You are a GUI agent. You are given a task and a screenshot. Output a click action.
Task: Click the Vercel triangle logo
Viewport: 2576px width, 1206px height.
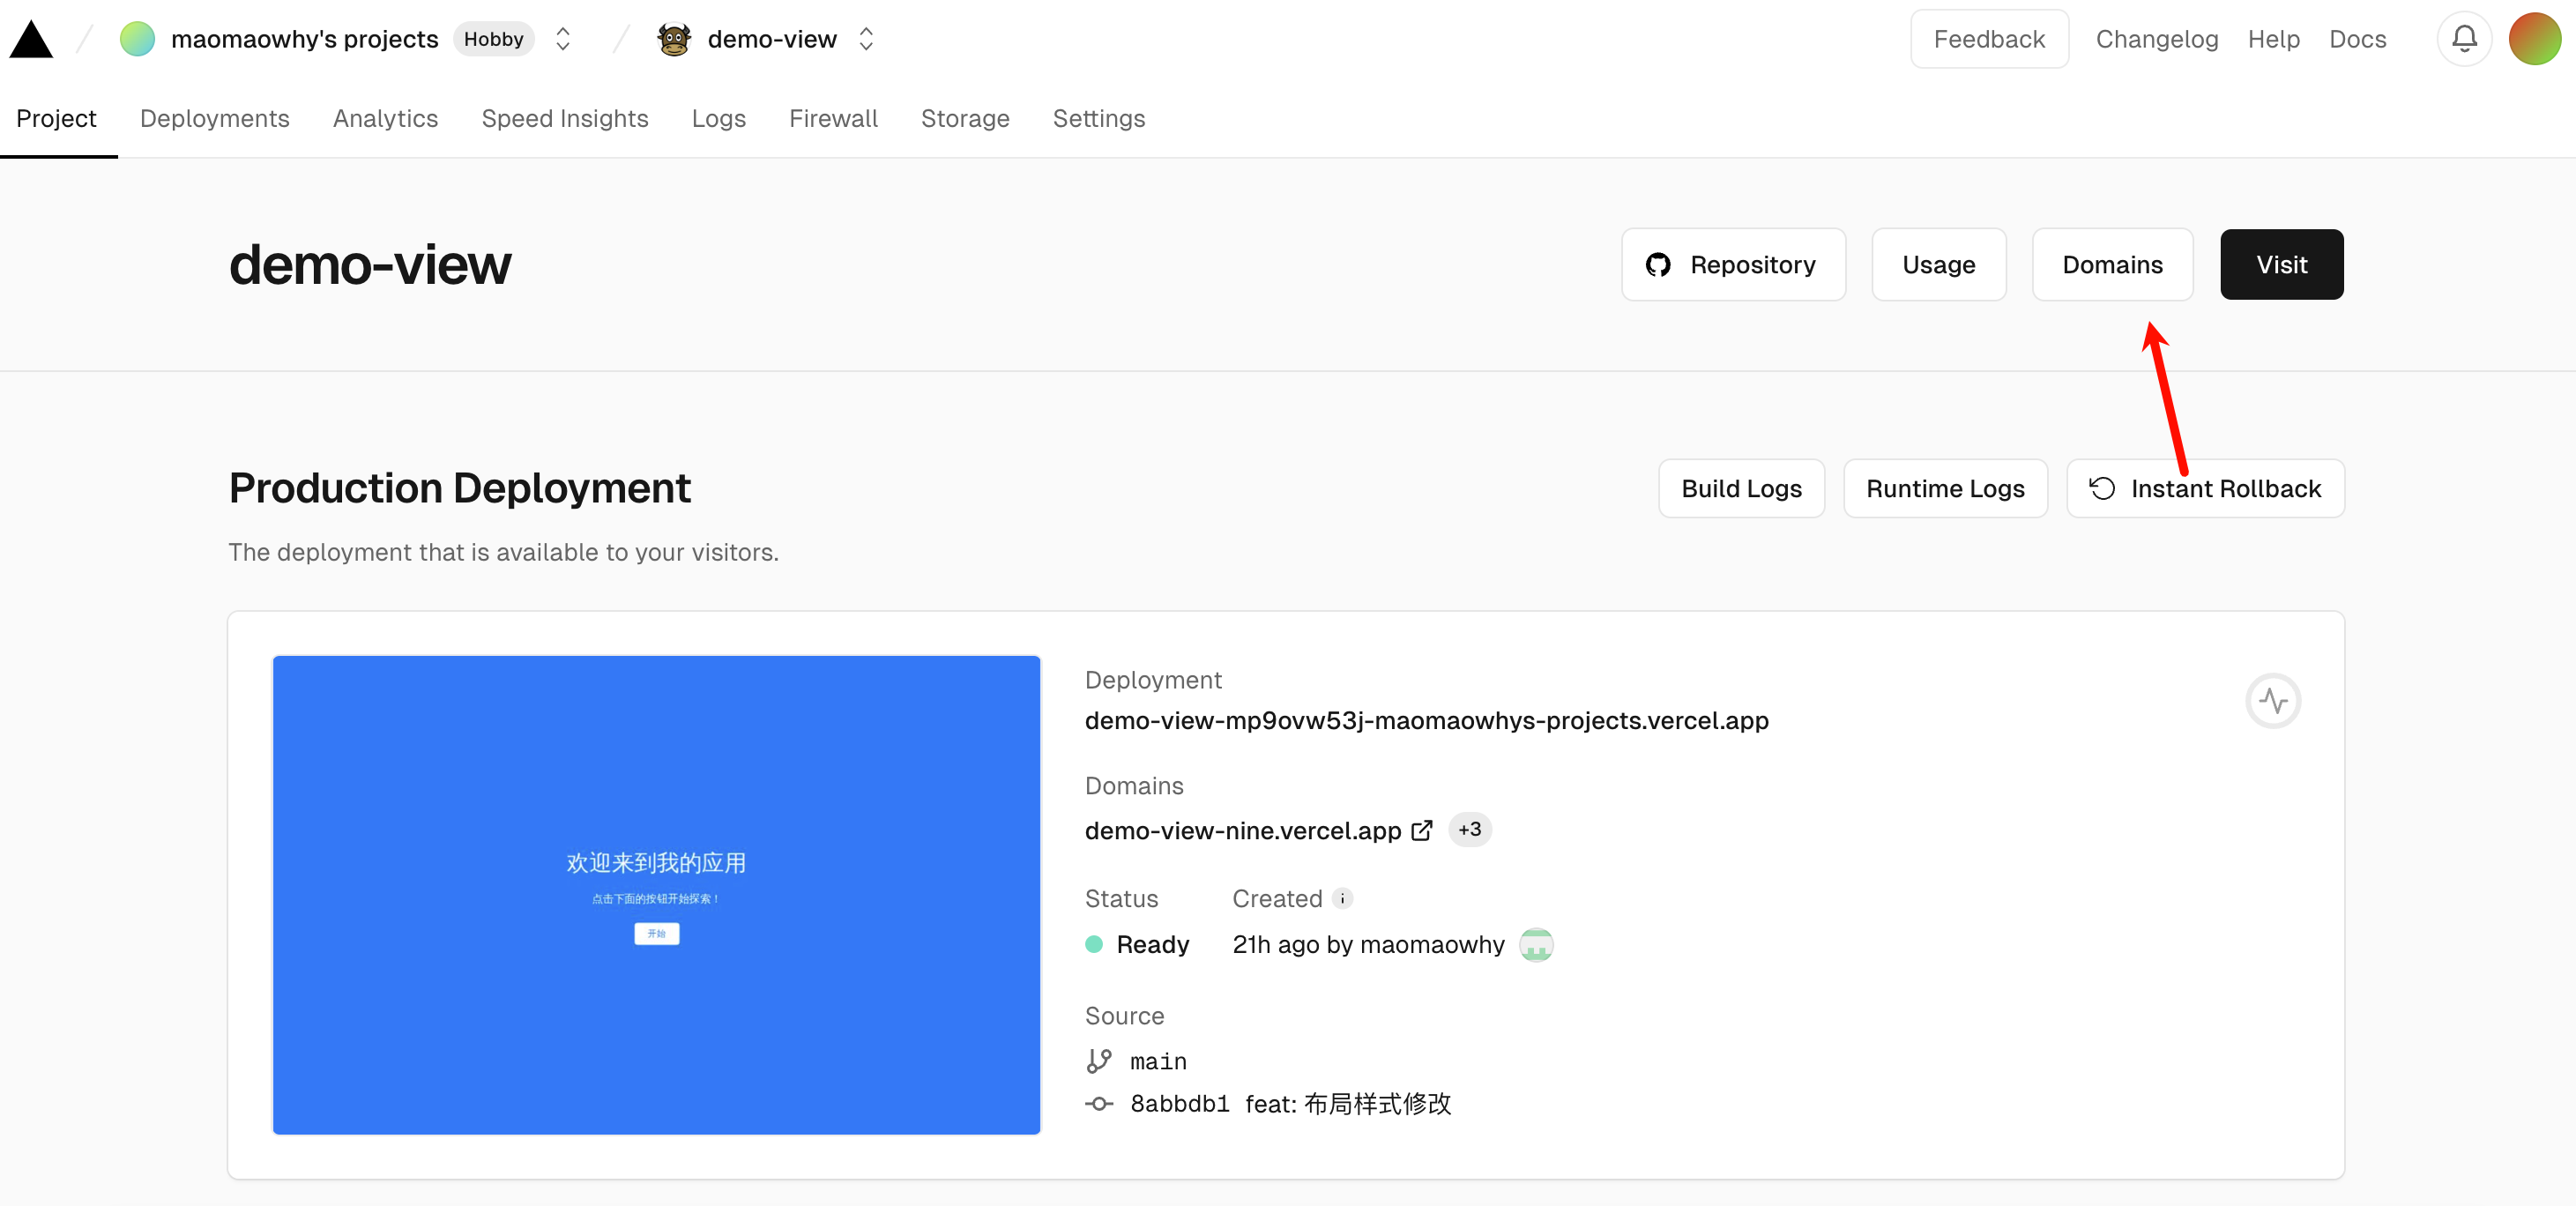[31, 39]
